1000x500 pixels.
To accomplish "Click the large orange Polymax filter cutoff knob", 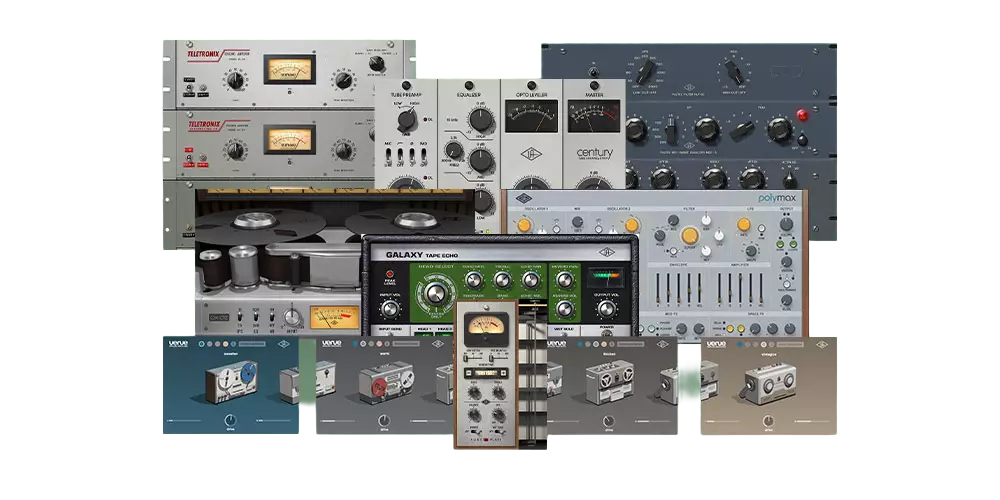I will (x=690, y=236).
